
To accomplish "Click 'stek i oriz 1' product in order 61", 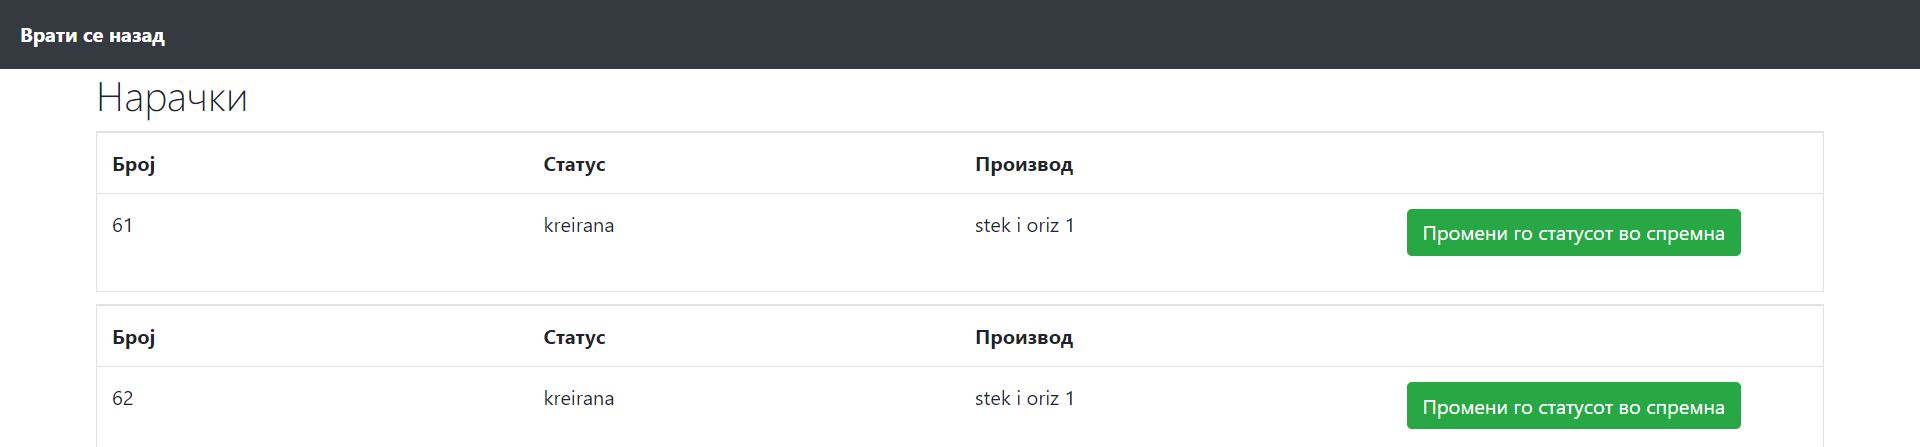I will [1024, 226].
